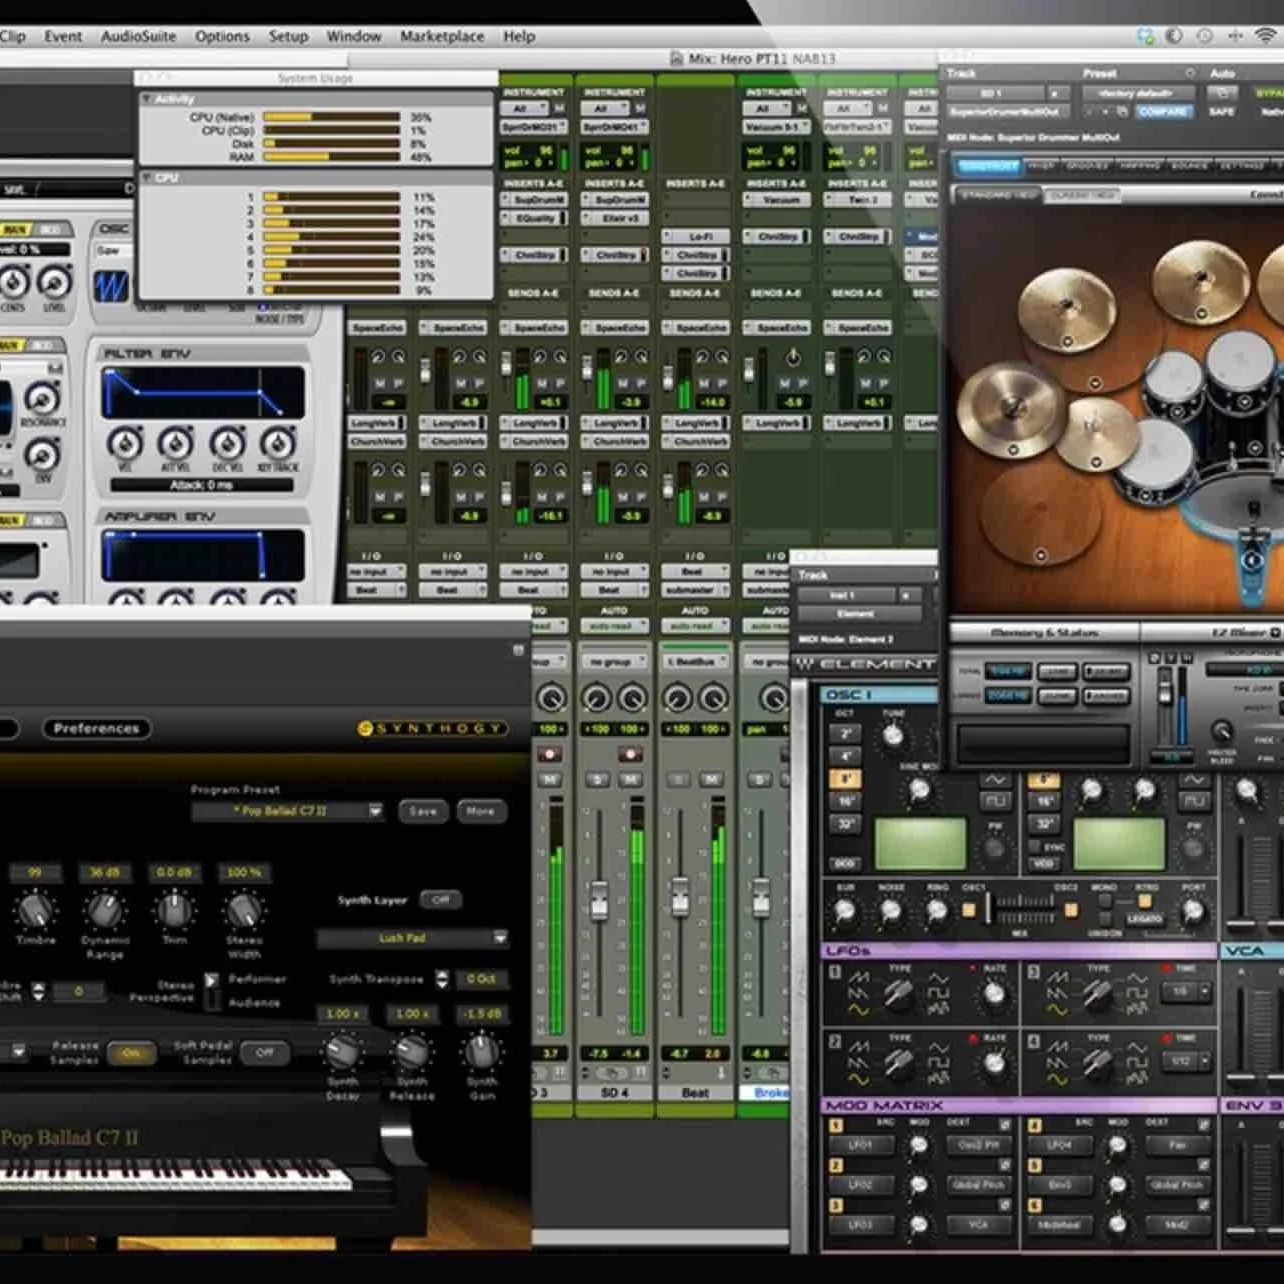The width and height of the screenshot is (1284, 1284).
Task: Click the power icon on the send
Action: click(793, 357)
